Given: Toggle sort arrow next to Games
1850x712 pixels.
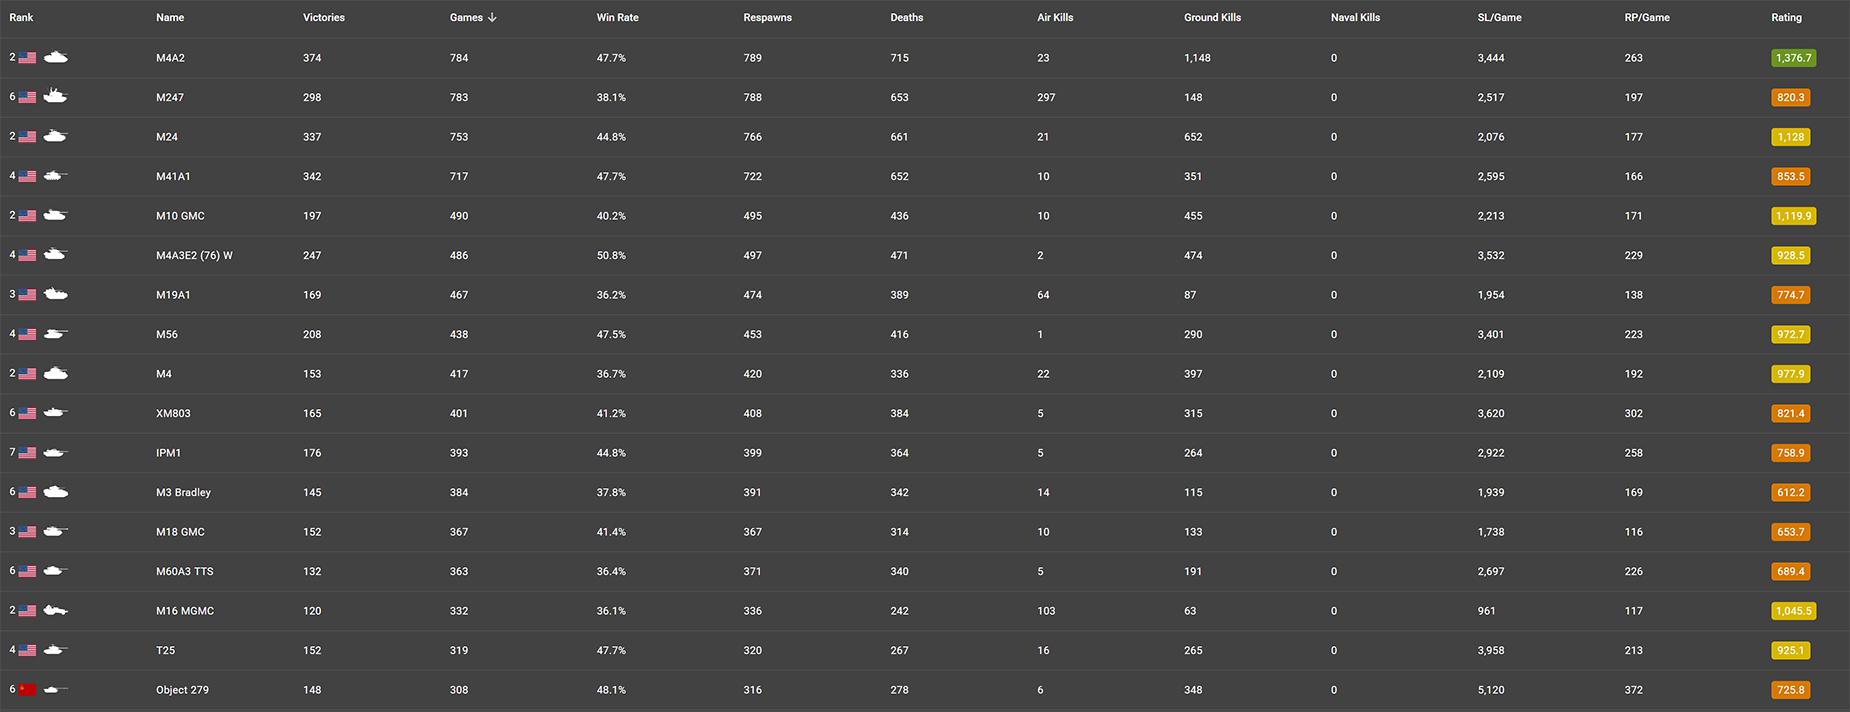Looking at the screenshot, I should pyautogui.click(x=492, y=17).
